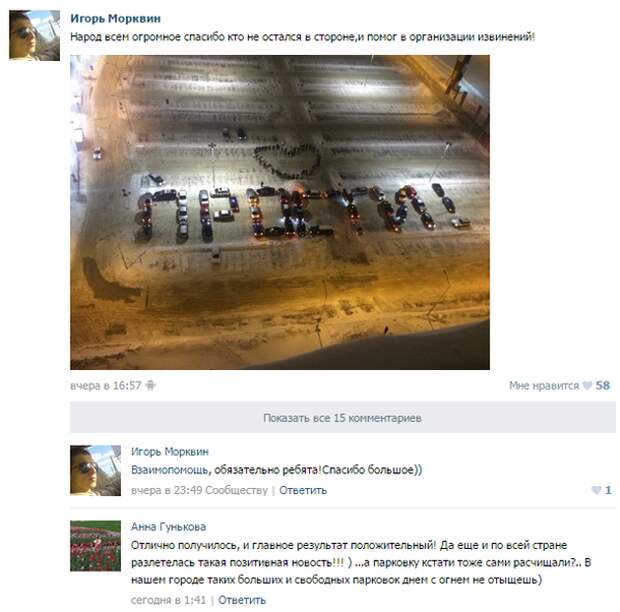
Task: Click the вчера в 23:49 comment timestamp
Action: pos(166,490)
